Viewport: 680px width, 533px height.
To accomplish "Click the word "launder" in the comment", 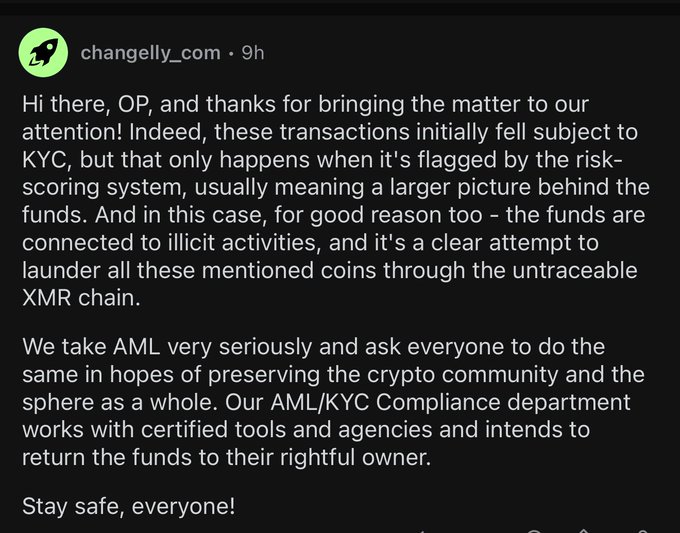I will coord(62,270).
